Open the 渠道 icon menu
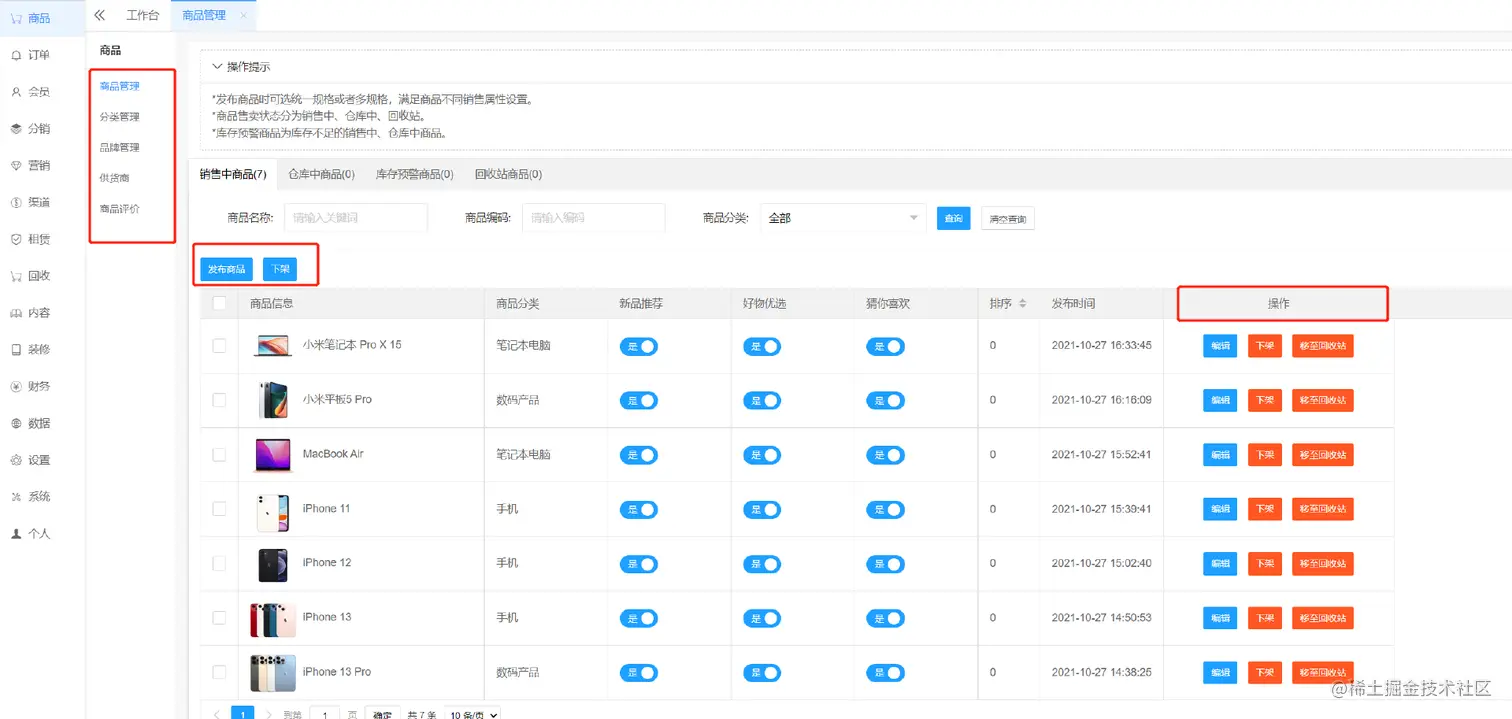 pyautogui.click(x=16, y=202)
